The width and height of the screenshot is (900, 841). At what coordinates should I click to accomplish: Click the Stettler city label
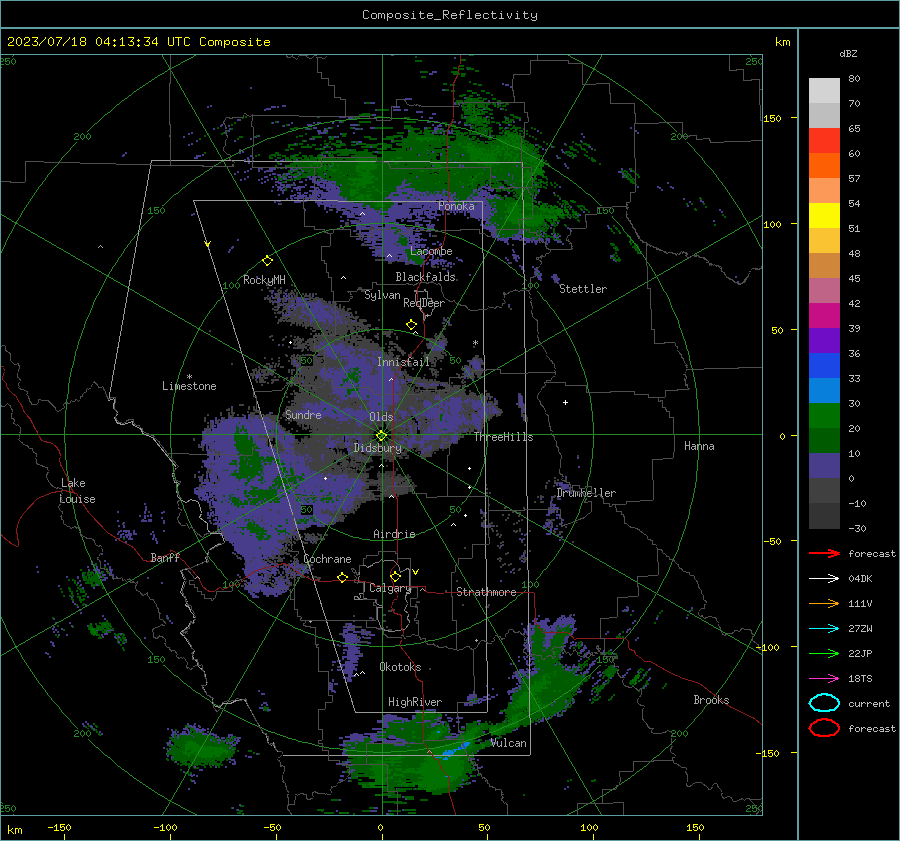coord(583,289)
